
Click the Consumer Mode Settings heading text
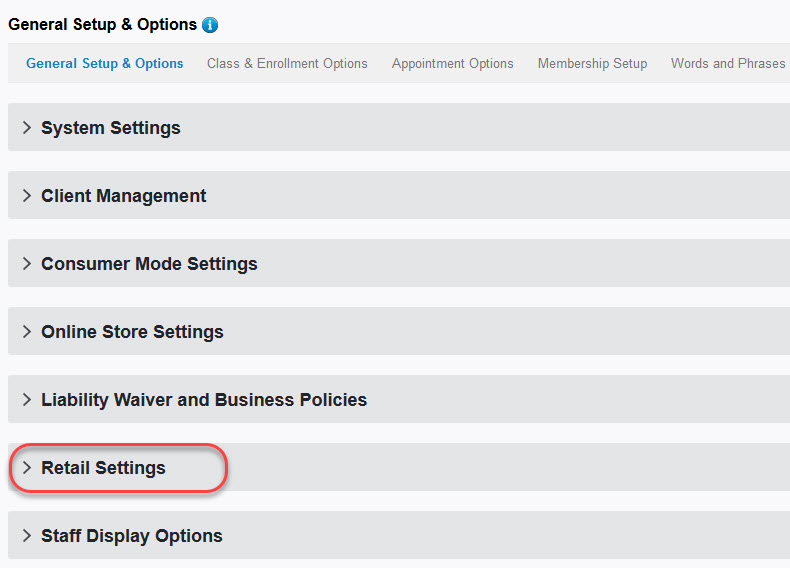click(149, 264)
